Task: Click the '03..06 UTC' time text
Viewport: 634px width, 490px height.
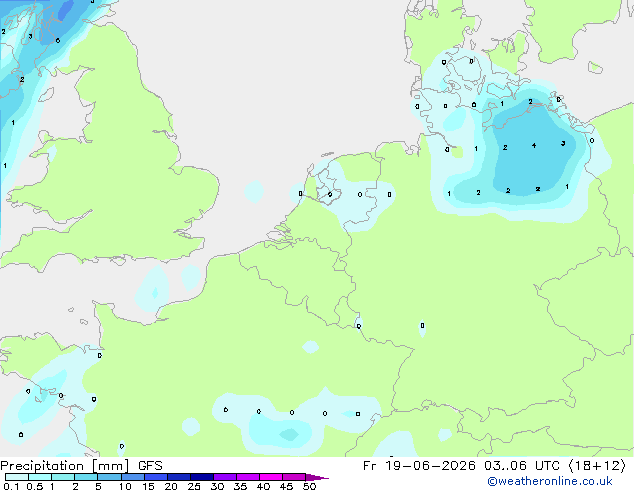Action: click(x=522, y=466)
